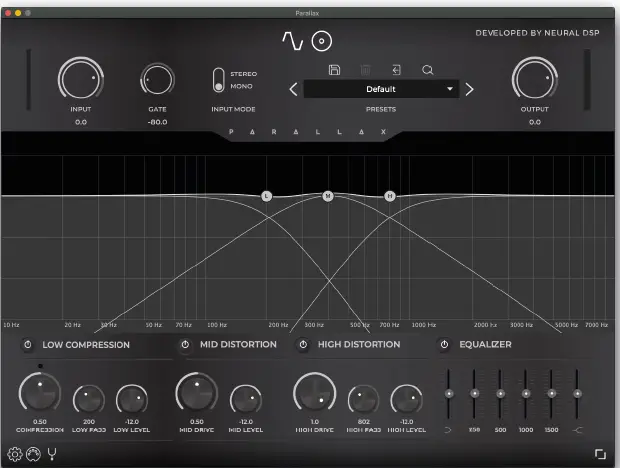Click the Gate knob
620x468 pixels.
(x=157, y=79)
